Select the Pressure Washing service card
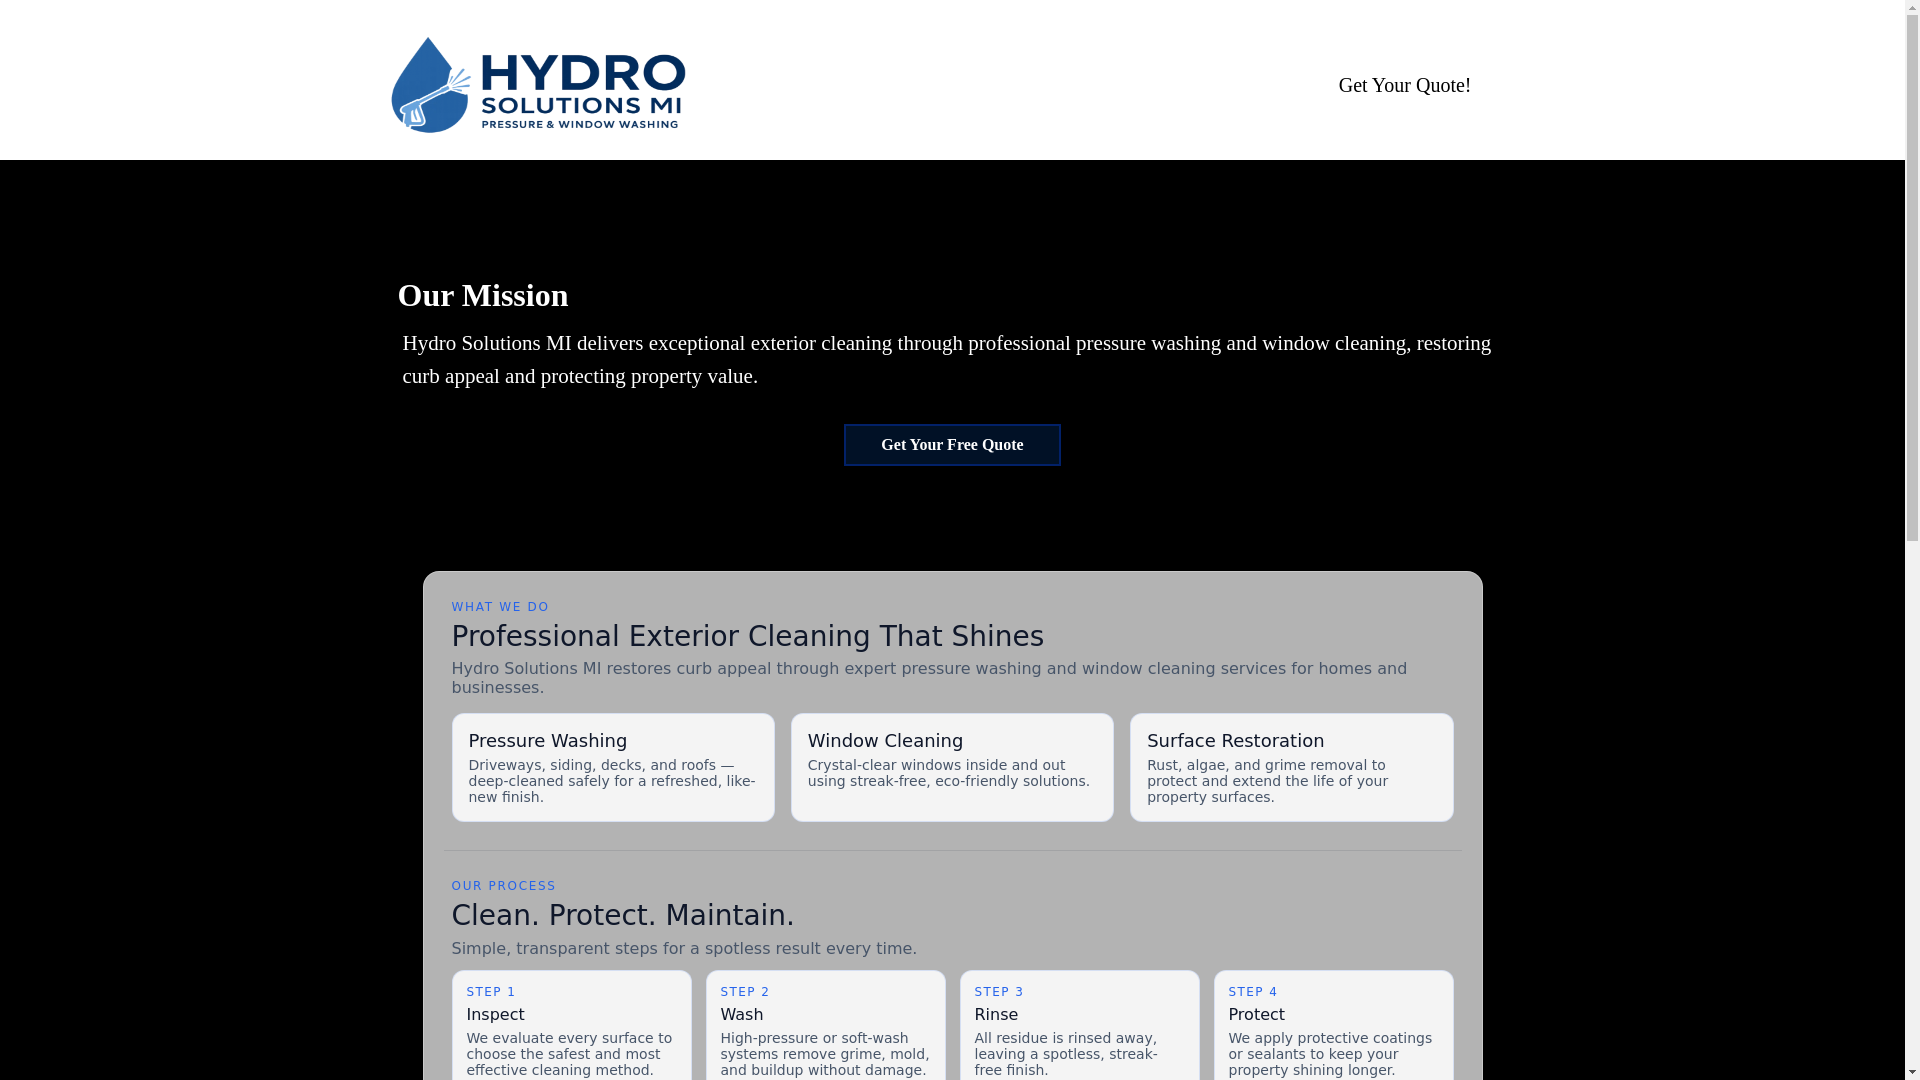 612,767
